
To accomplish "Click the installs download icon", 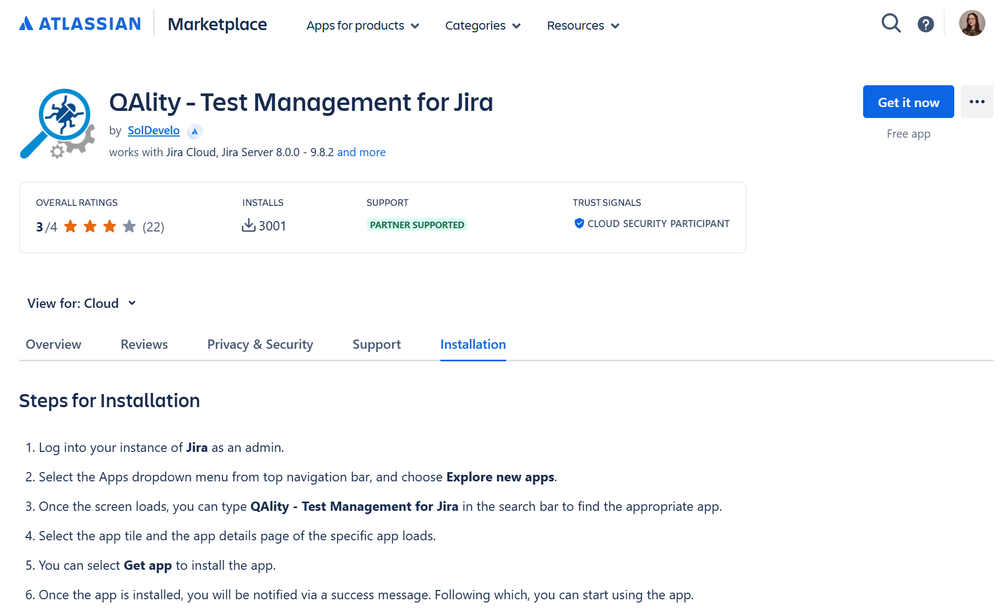I will (248, 225).
